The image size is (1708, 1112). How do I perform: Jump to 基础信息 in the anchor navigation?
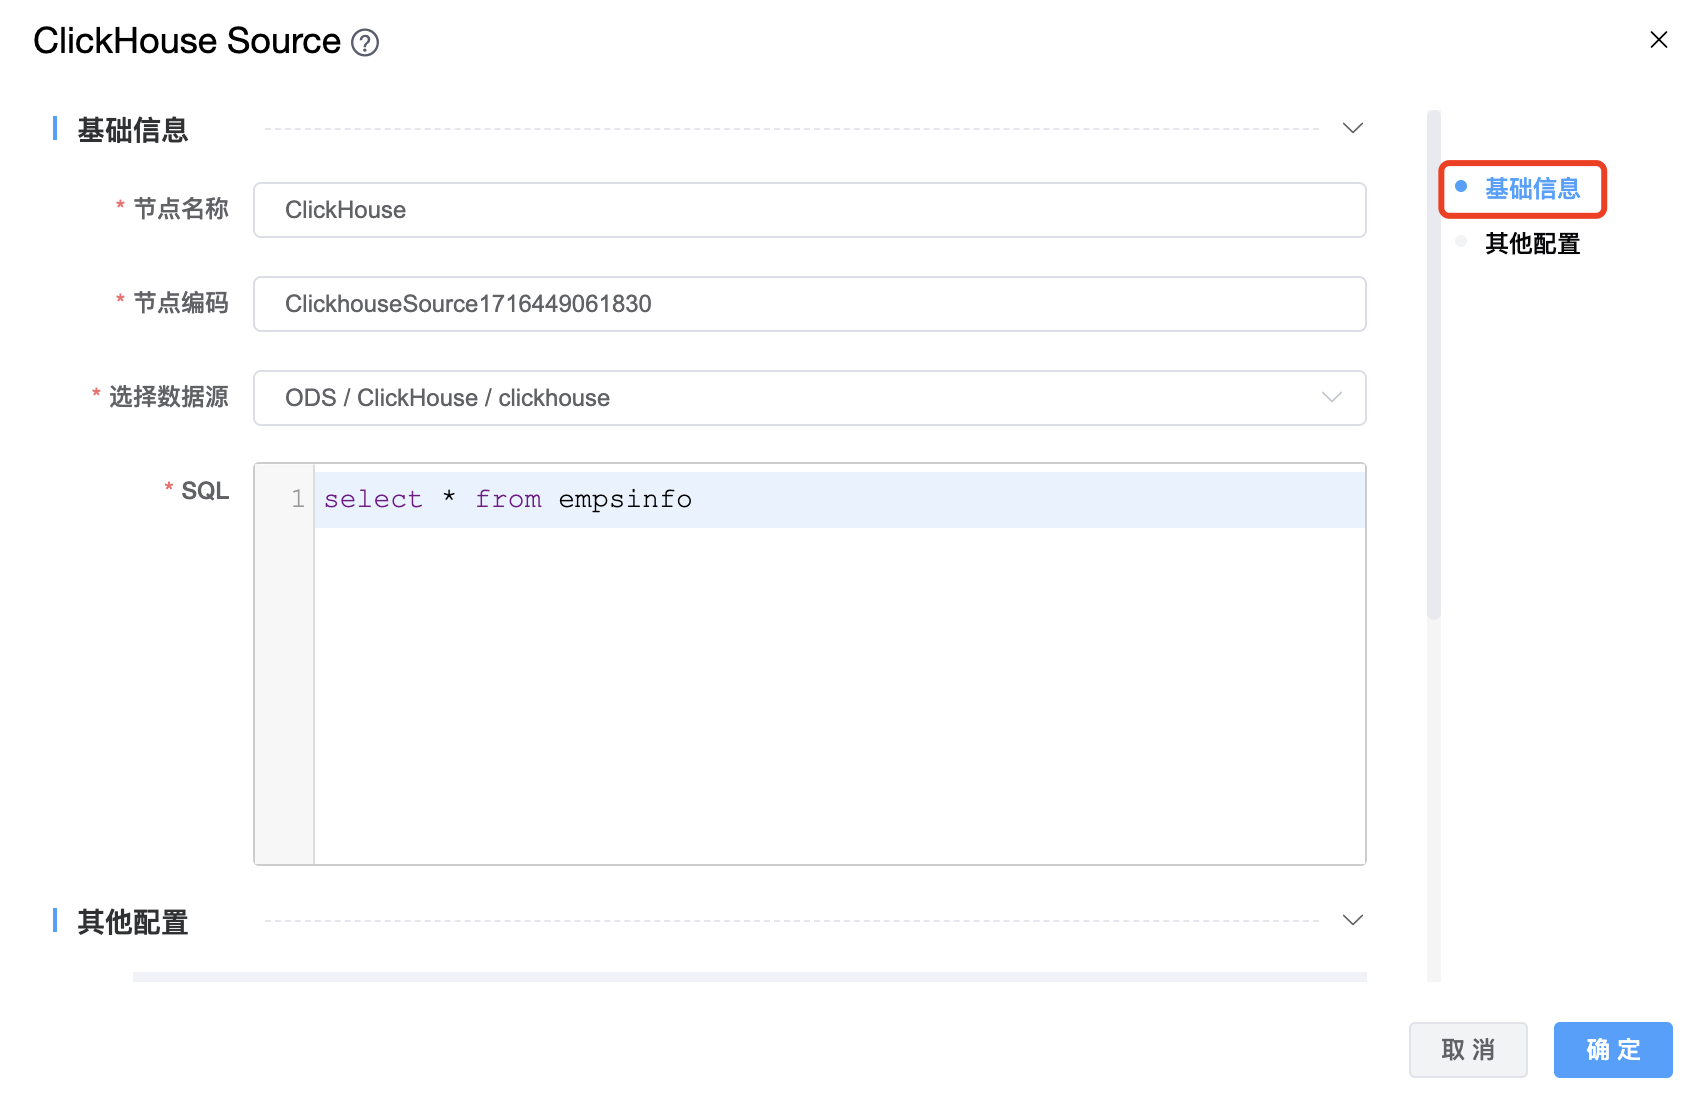point(1531,189)
